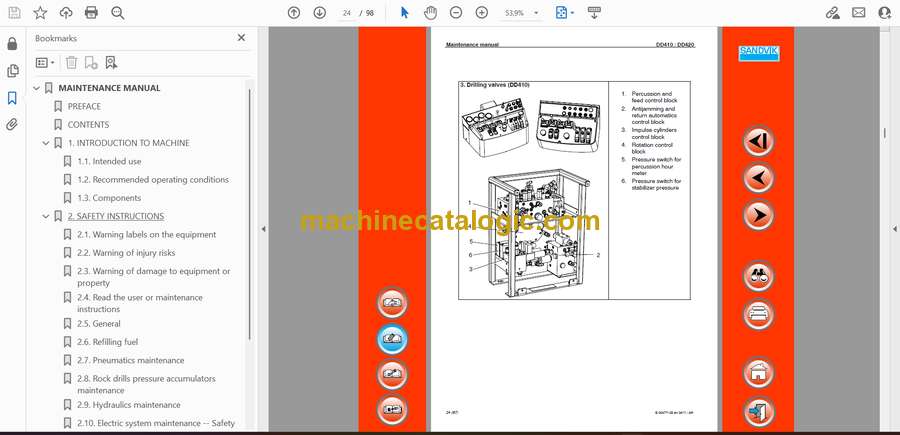Click the page number field showing 24

(x=347, y=13)
